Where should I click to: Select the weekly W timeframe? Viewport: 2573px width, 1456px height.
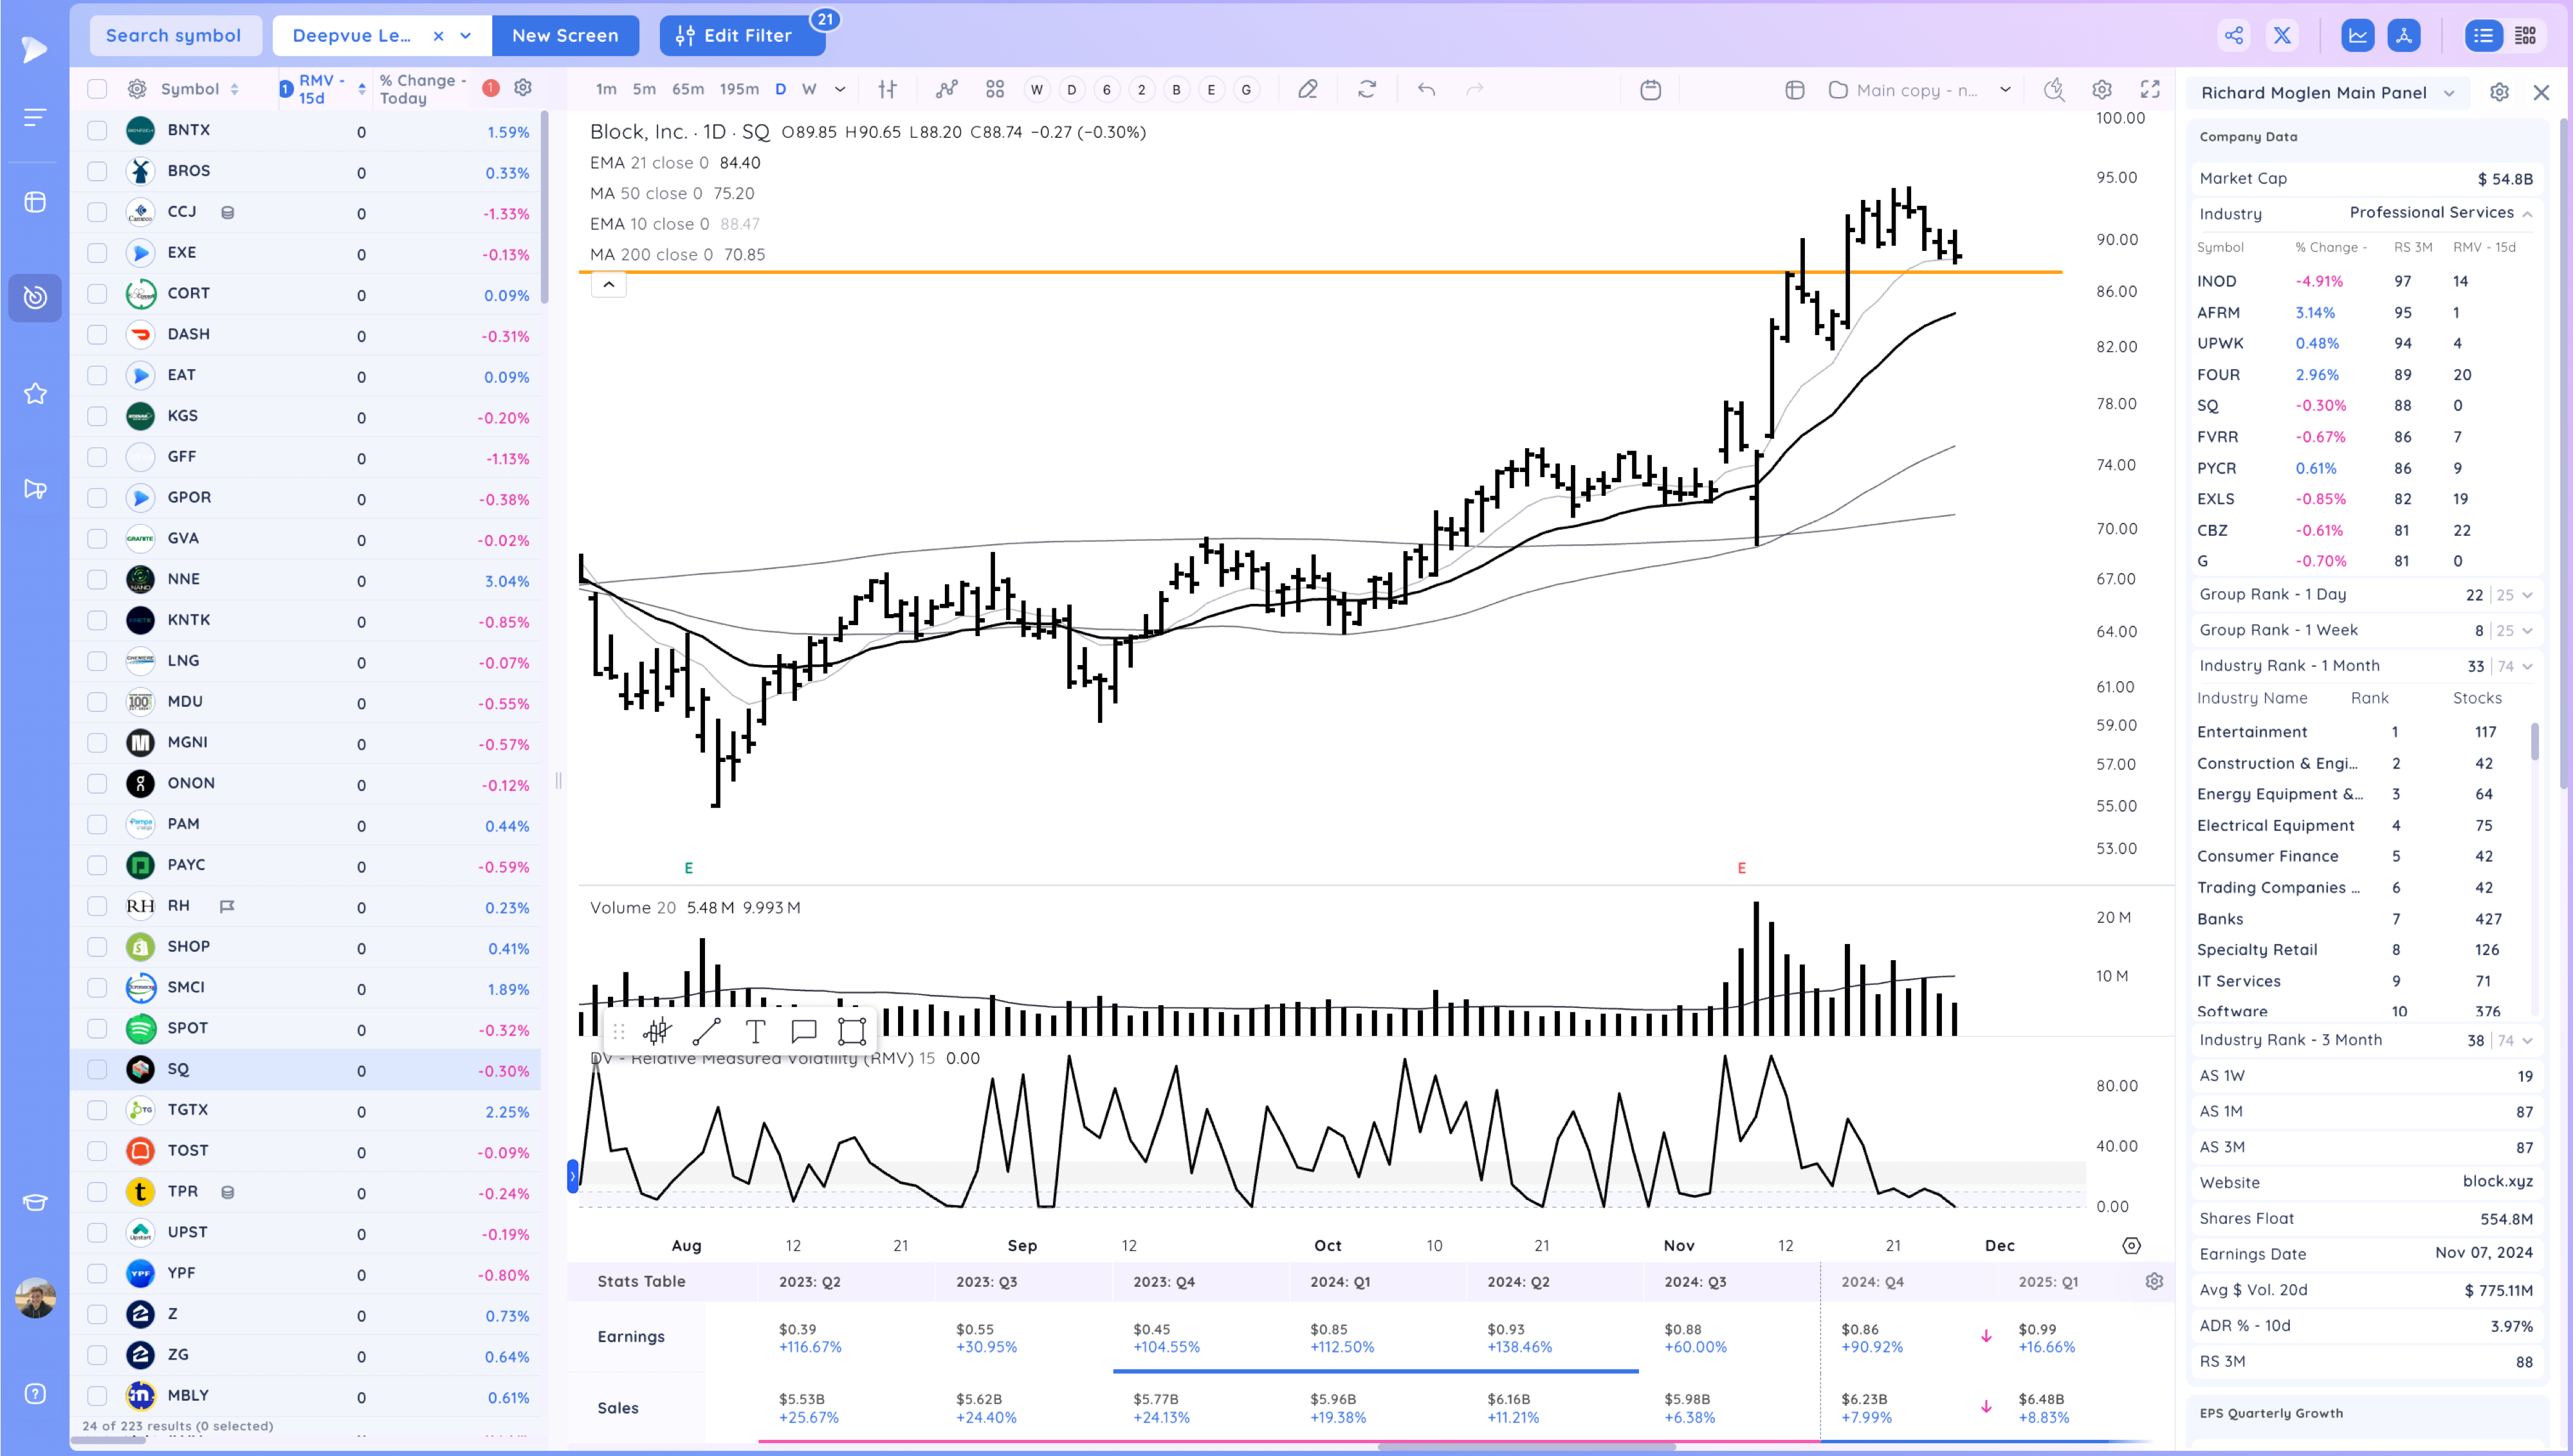coord(809,90)
